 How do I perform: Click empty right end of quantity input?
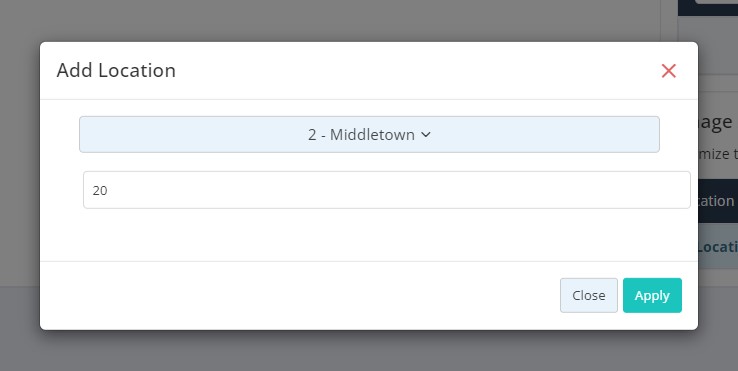point(612,190)
